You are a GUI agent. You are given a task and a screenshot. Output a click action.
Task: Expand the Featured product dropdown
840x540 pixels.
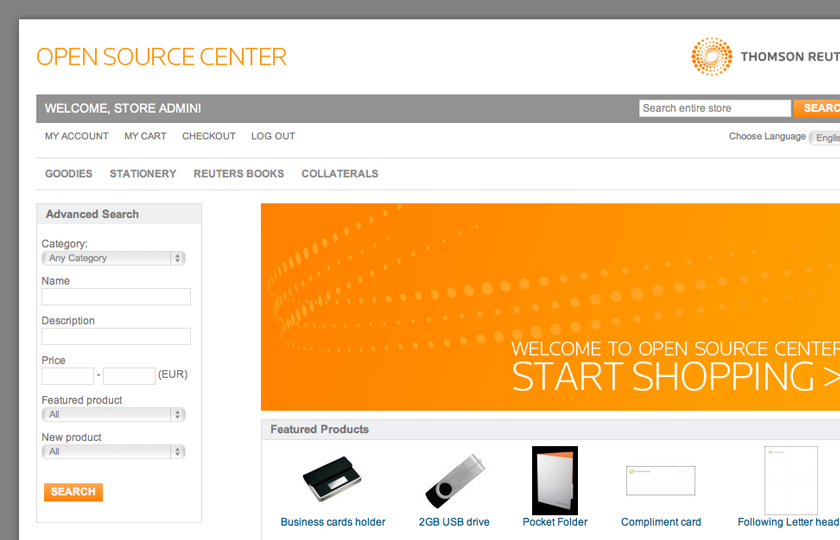pyautogui.click(x=114, y=415)
